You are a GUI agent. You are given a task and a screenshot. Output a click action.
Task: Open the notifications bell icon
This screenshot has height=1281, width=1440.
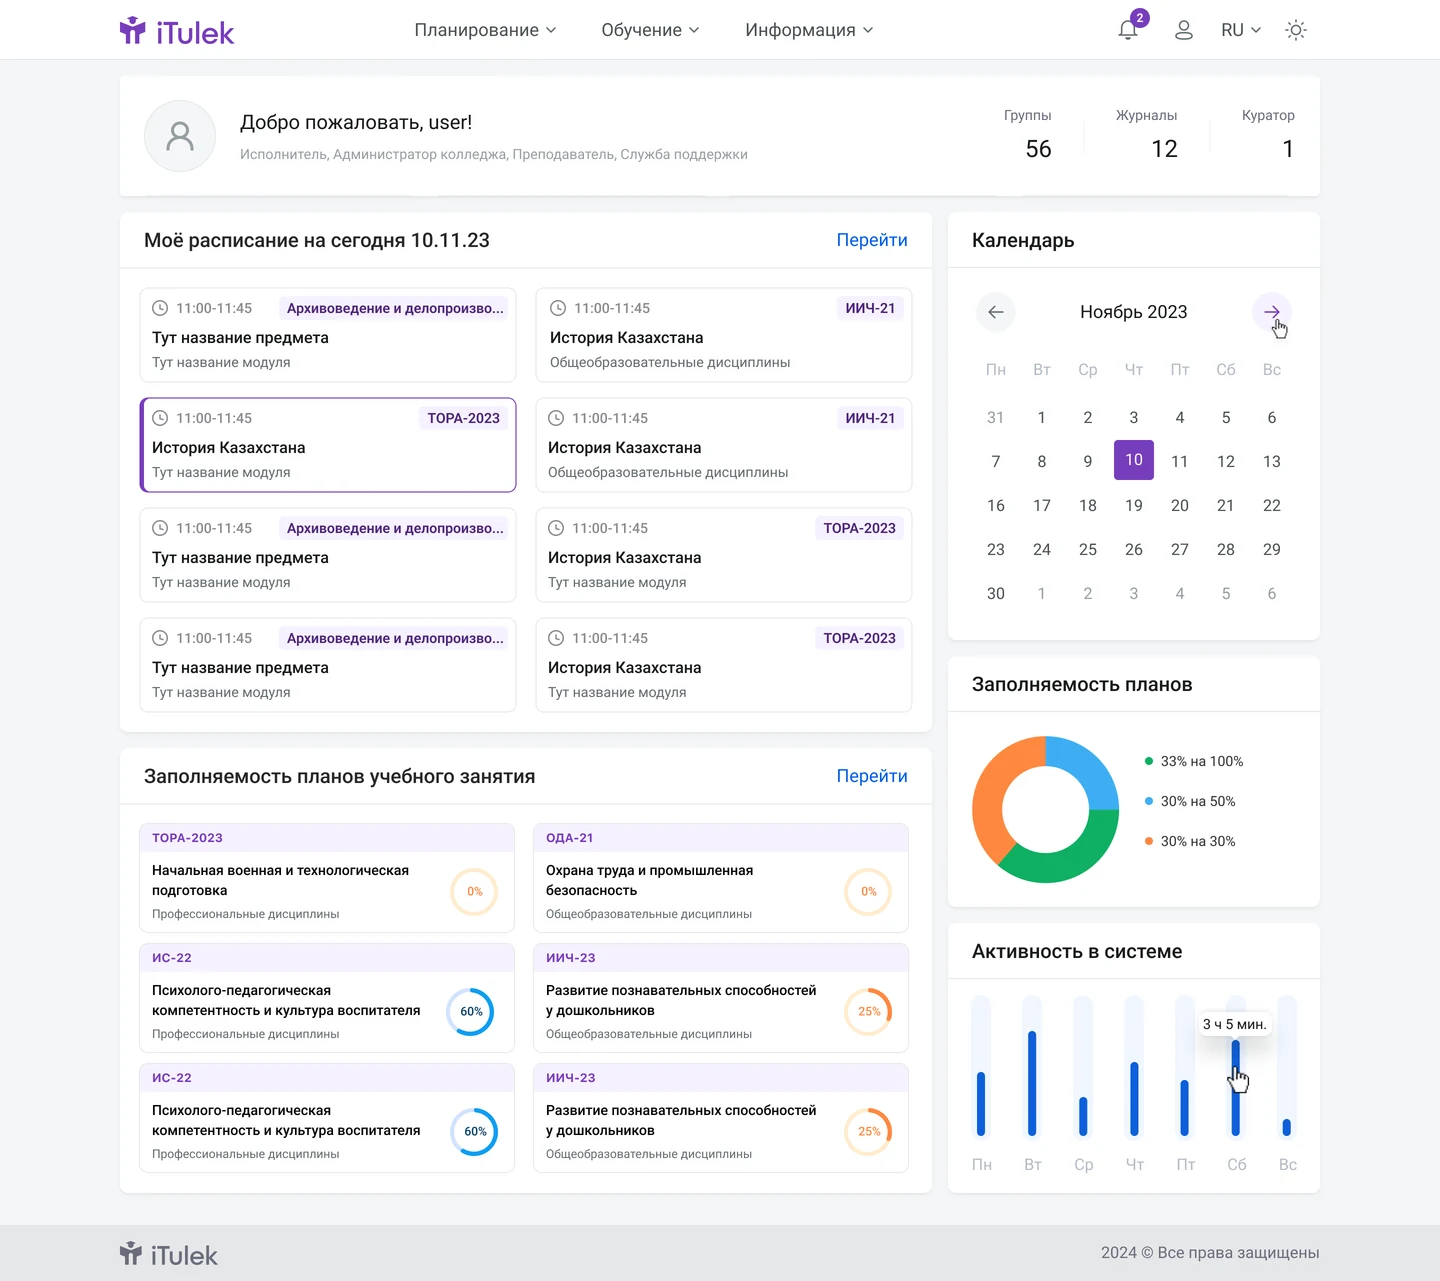(1128, 30)
